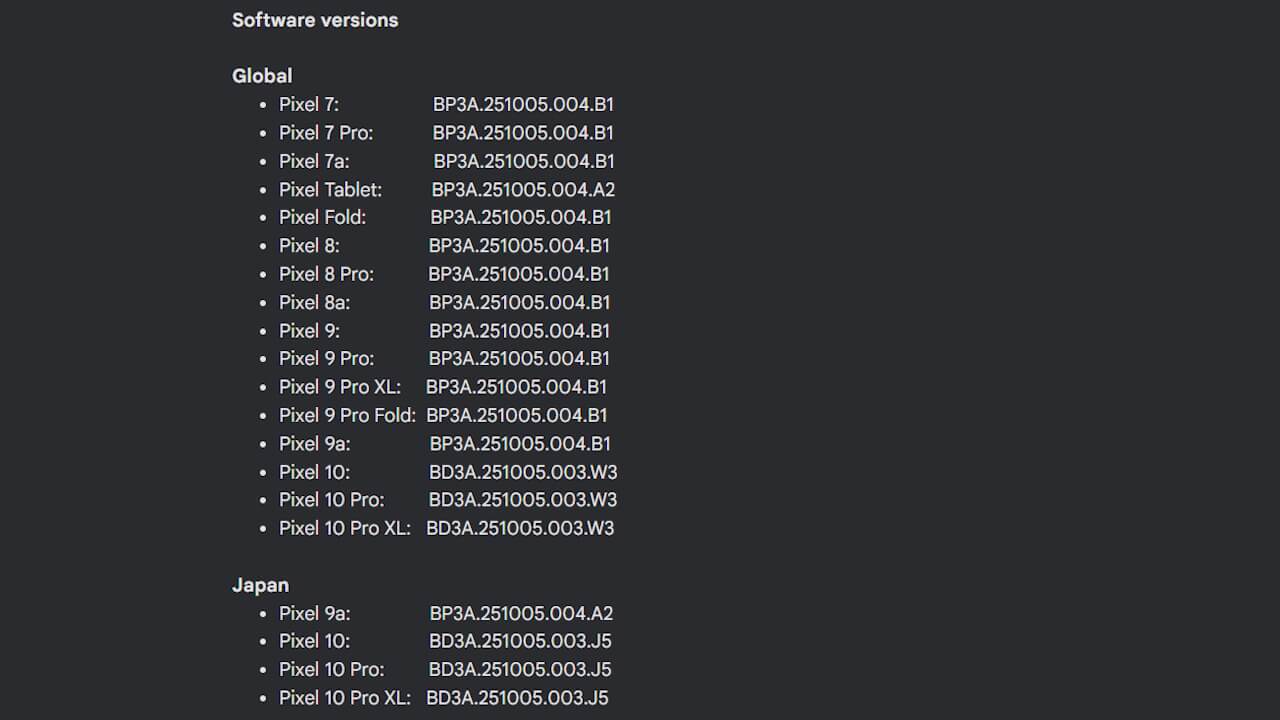Click the Japan section heading
The image size is (1280, 720).
click(260, 585)
